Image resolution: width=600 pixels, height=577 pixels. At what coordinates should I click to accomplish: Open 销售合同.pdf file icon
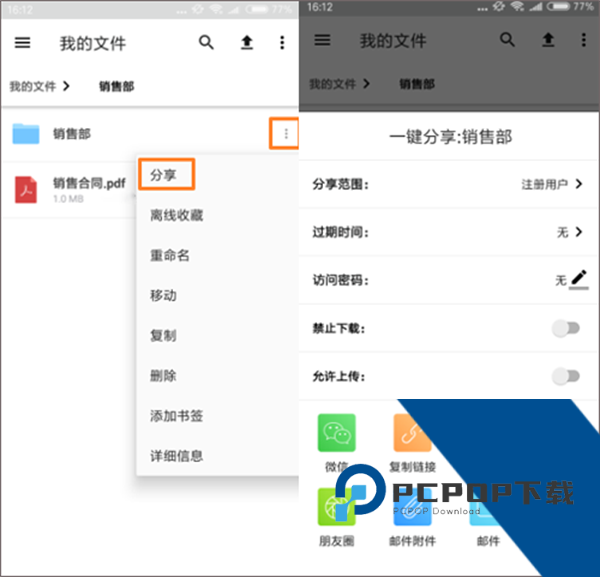click(26, 189)
